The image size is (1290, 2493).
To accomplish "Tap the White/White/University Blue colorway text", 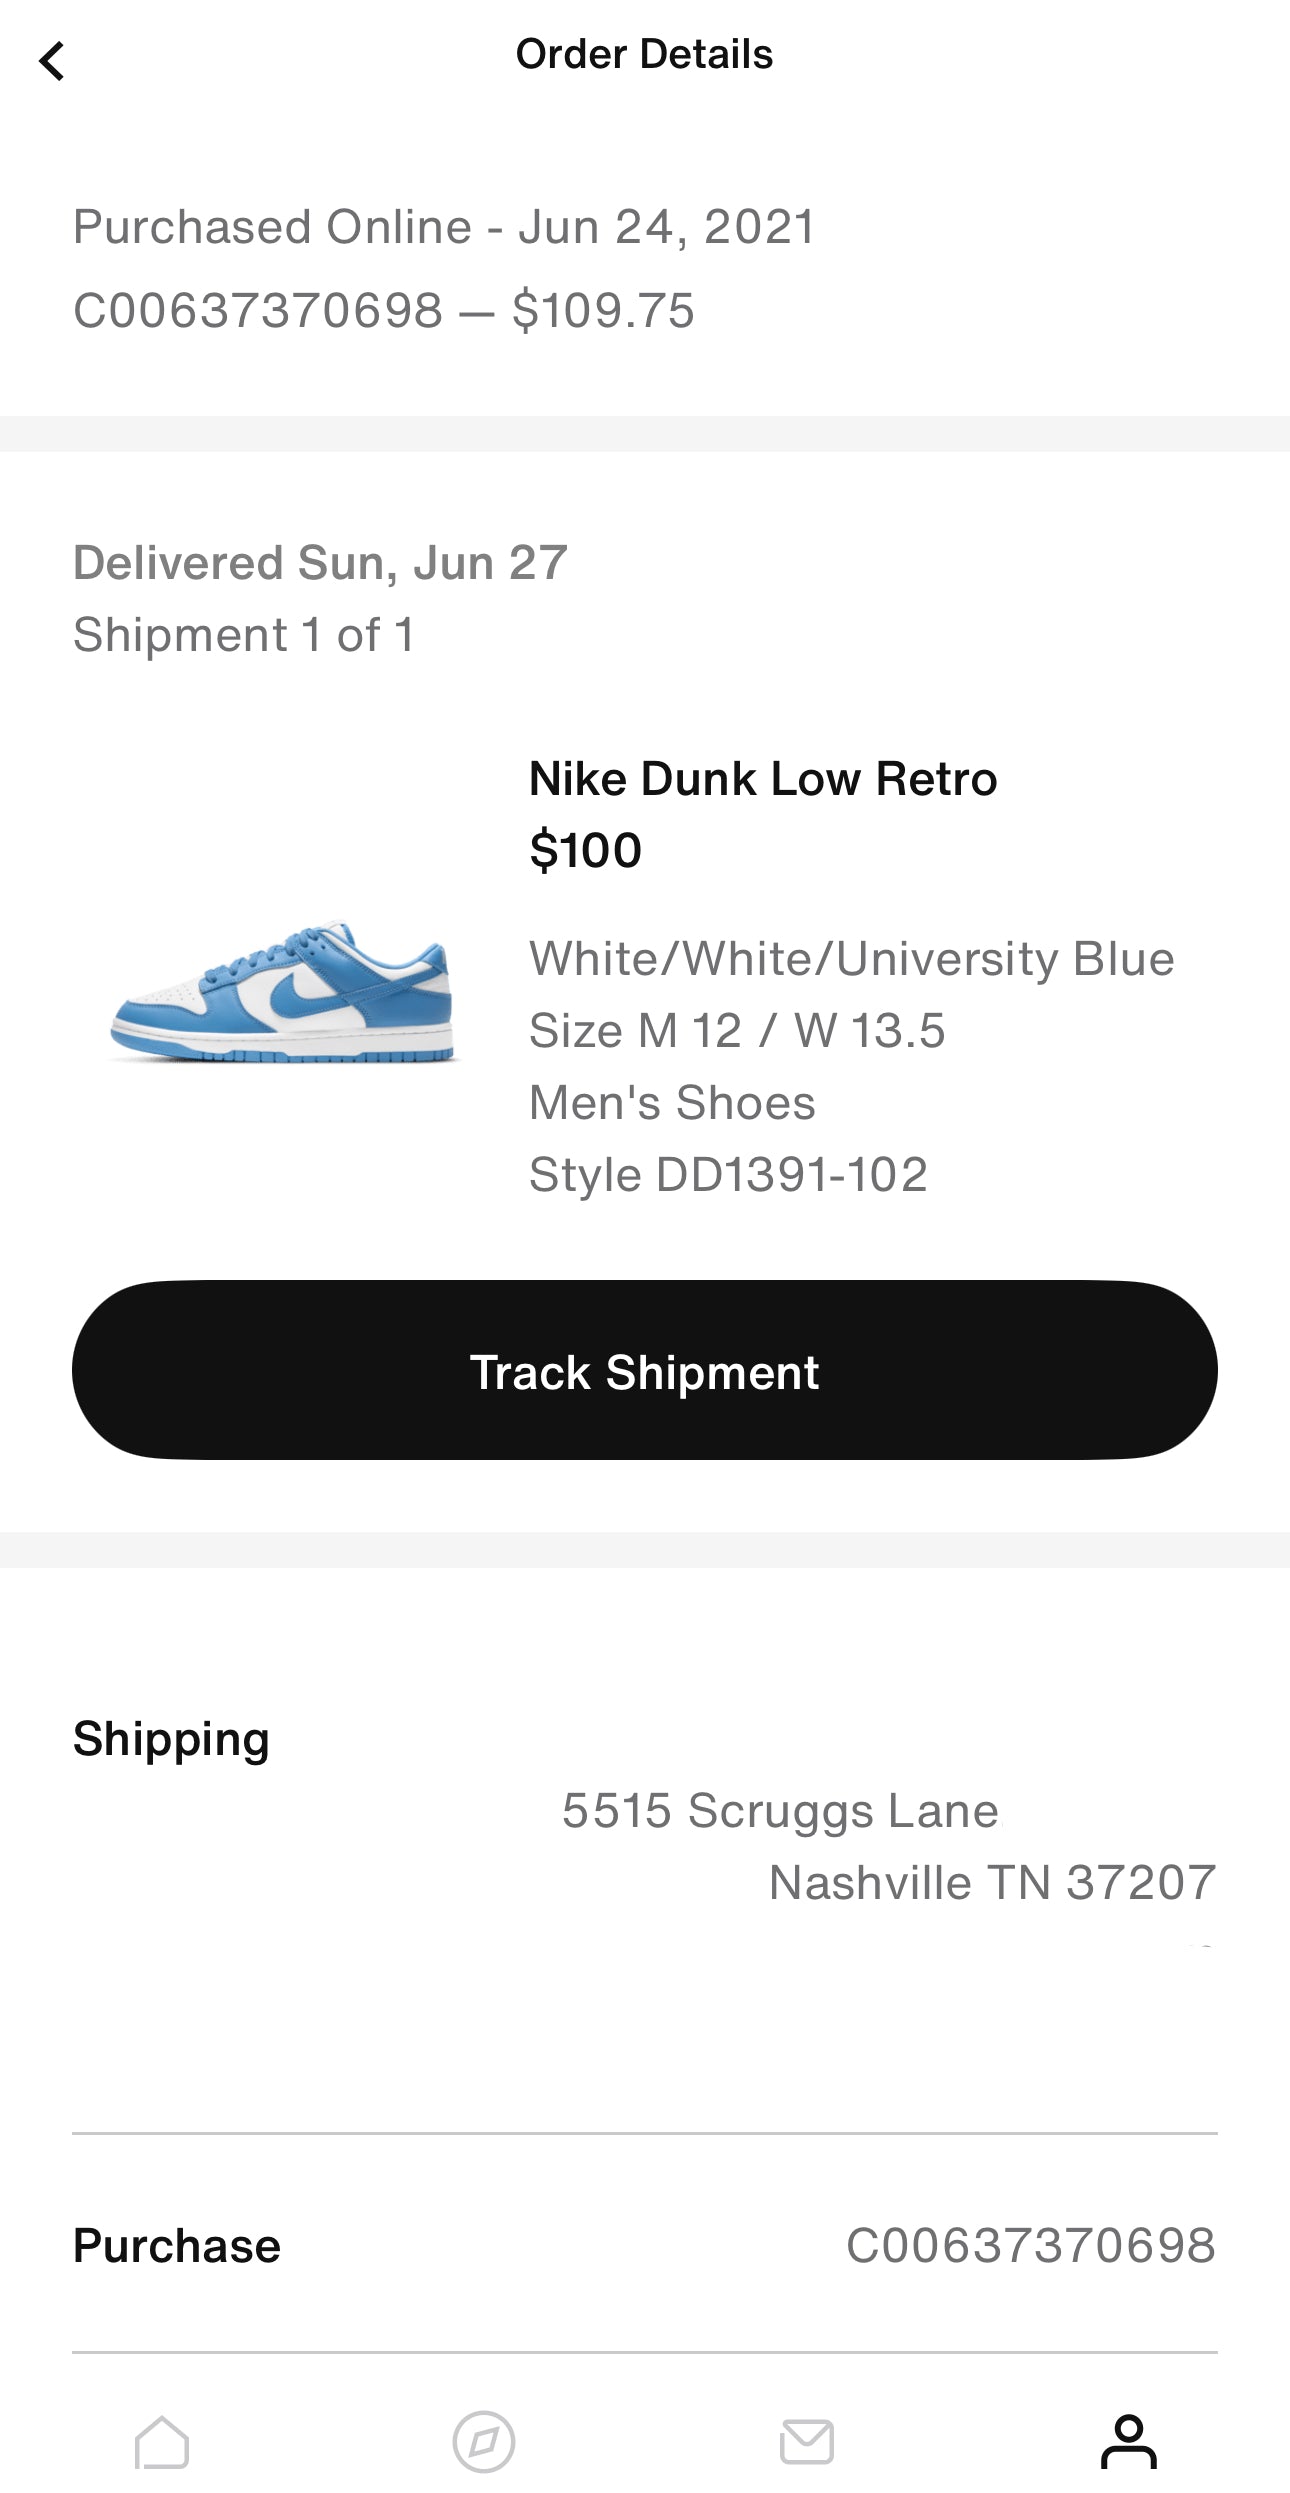I will (851, 959).
